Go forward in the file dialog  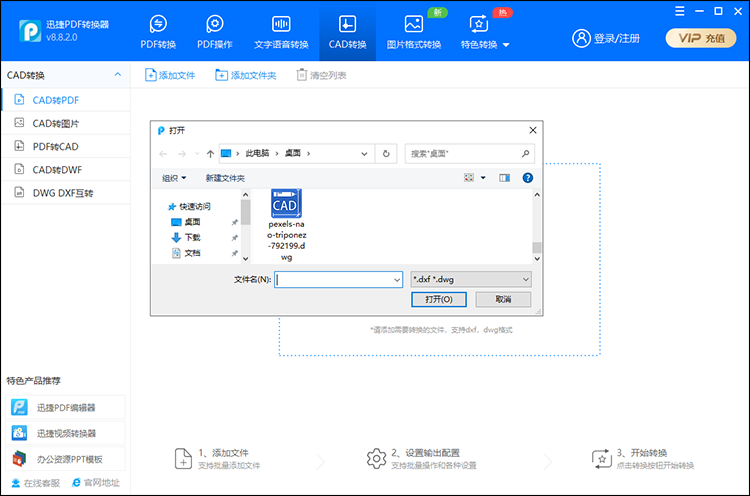182,154
